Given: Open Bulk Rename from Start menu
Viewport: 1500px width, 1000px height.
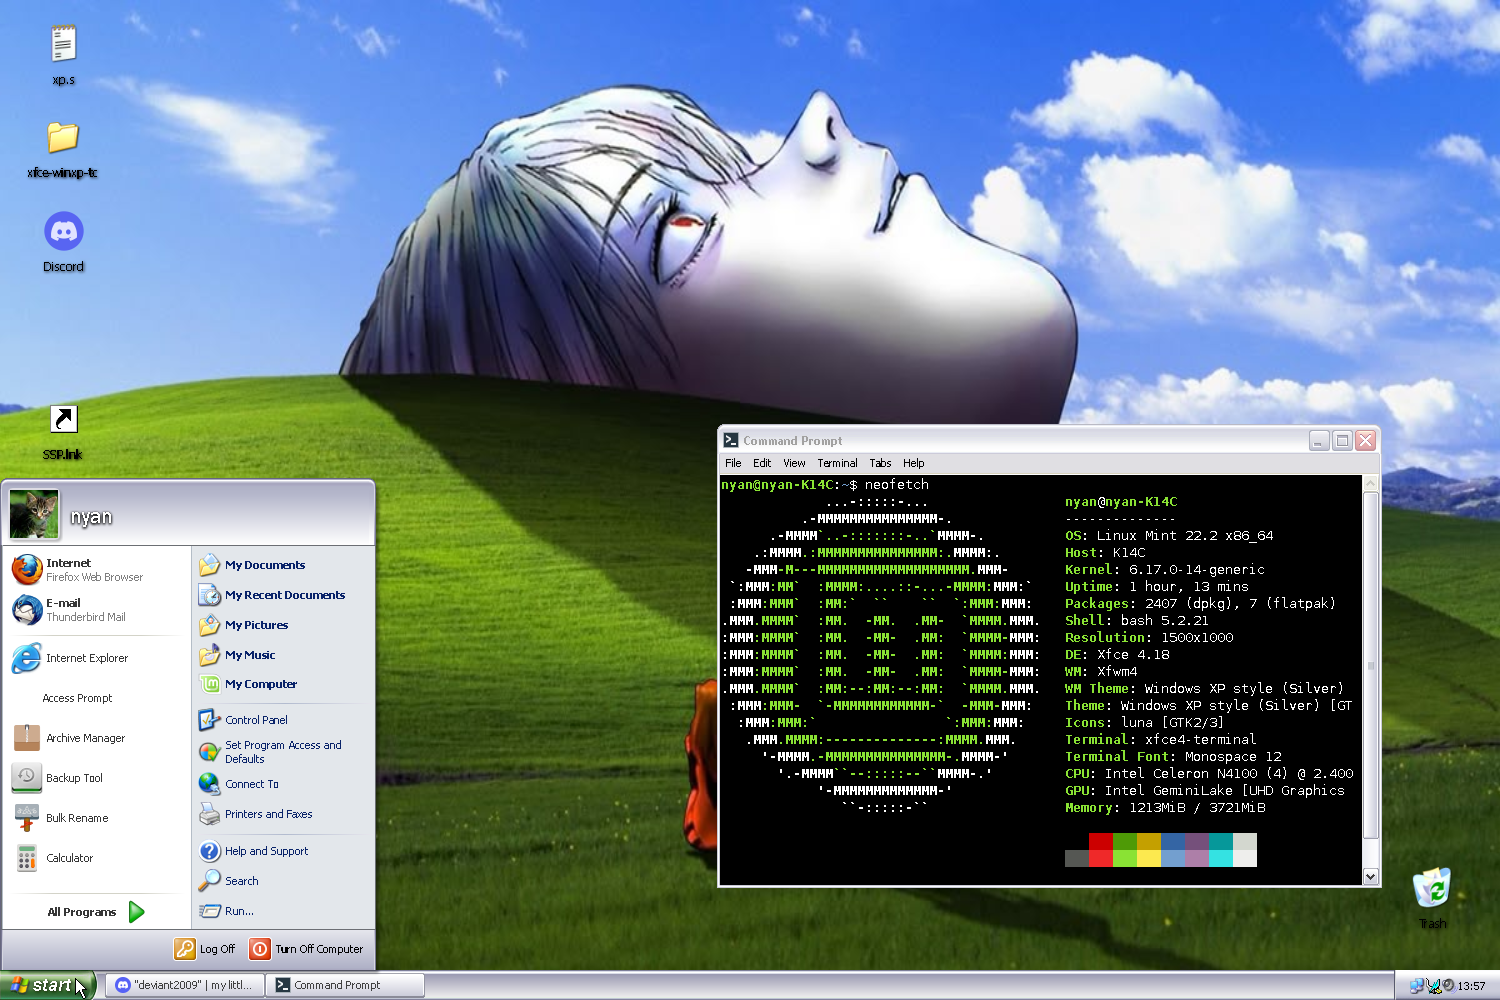Looking at the screenshot, I should pyautogui.click(x=95, y=818).
